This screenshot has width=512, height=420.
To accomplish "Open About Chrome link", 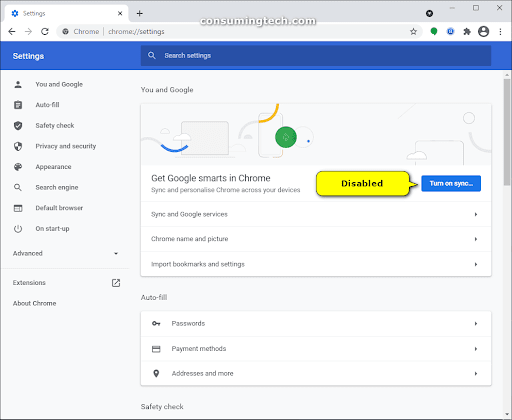I will 35,303.
